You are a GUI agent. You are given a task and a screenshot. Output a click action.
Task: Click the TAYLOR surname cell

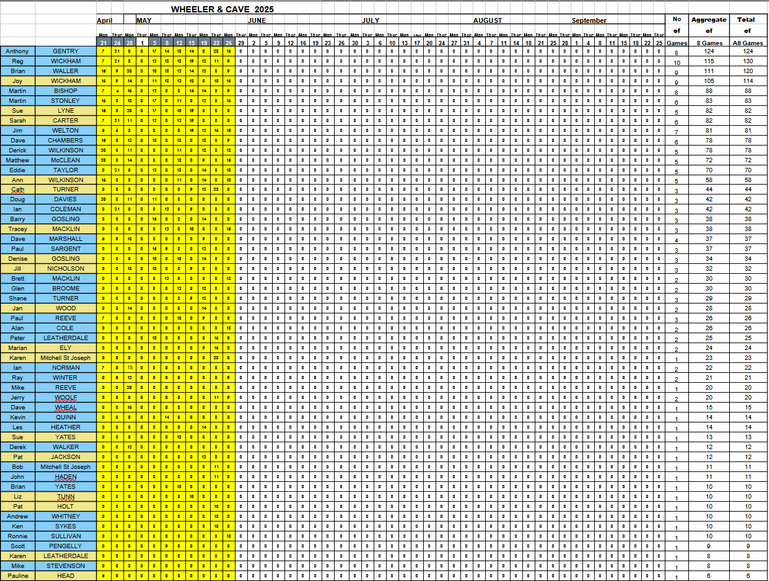click(x=66, y=170)
